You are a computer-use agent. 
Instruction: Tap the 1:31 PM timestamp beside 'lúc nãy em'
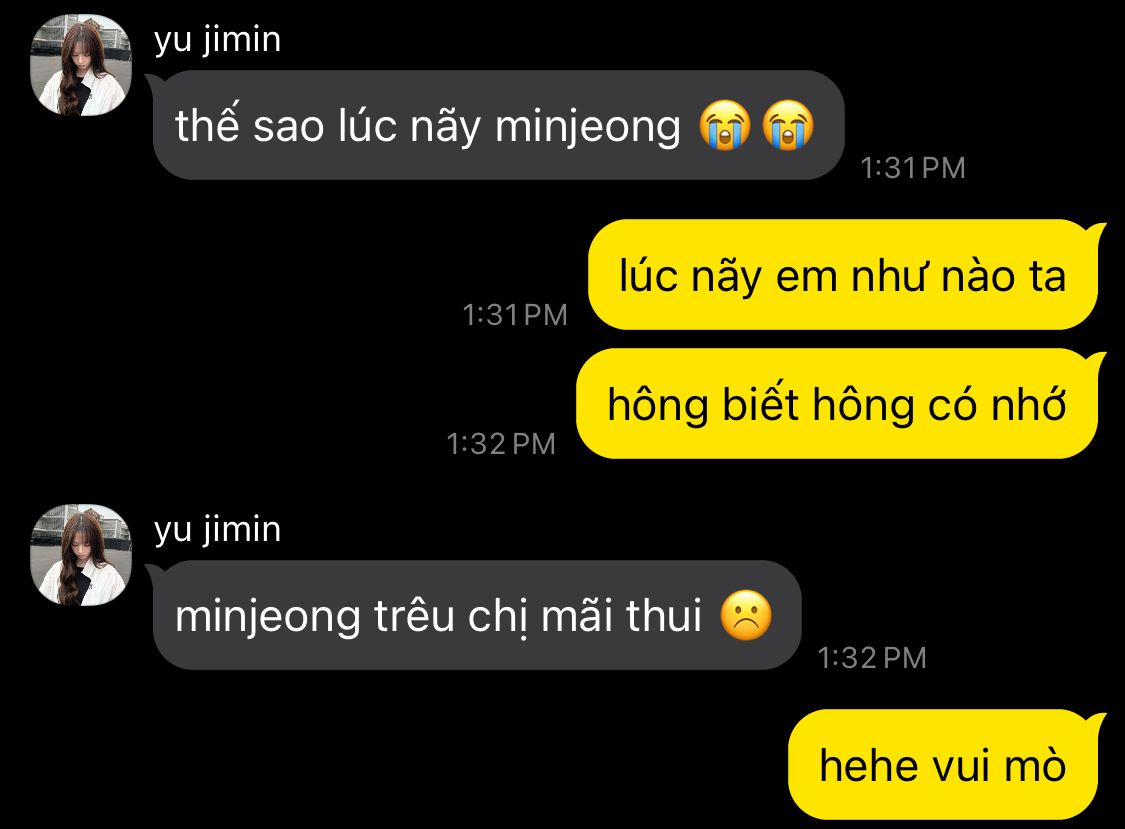pyautogui.click(x=514, y=315)
